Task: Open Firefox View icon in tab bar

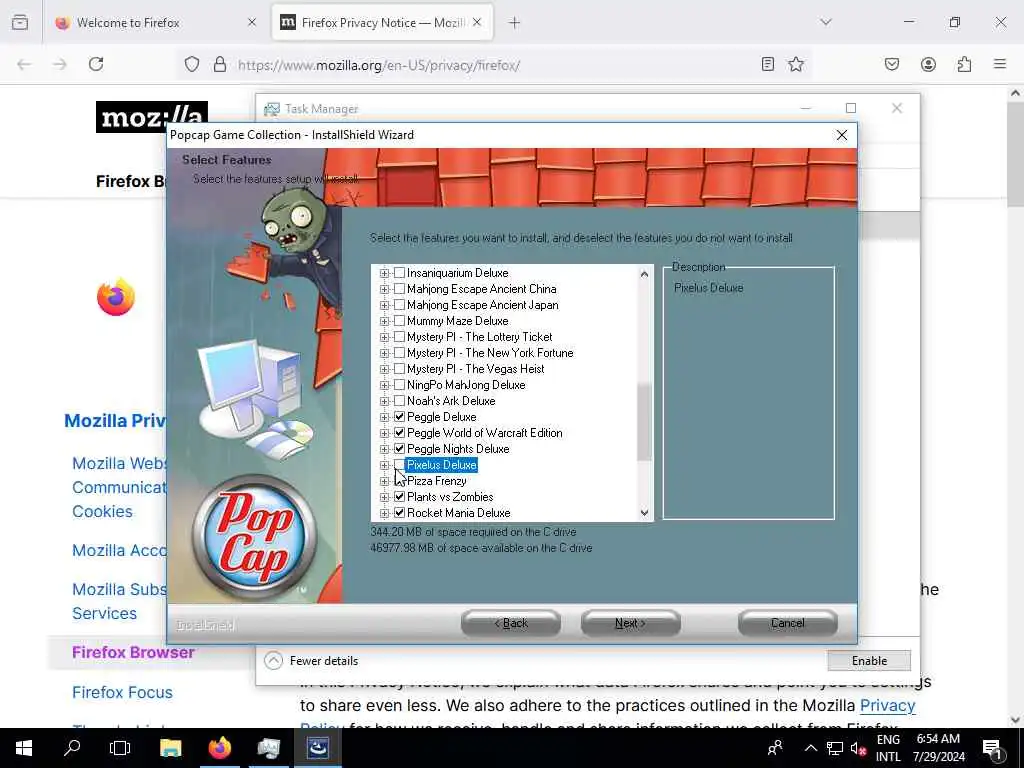Action: coord(20,22)
